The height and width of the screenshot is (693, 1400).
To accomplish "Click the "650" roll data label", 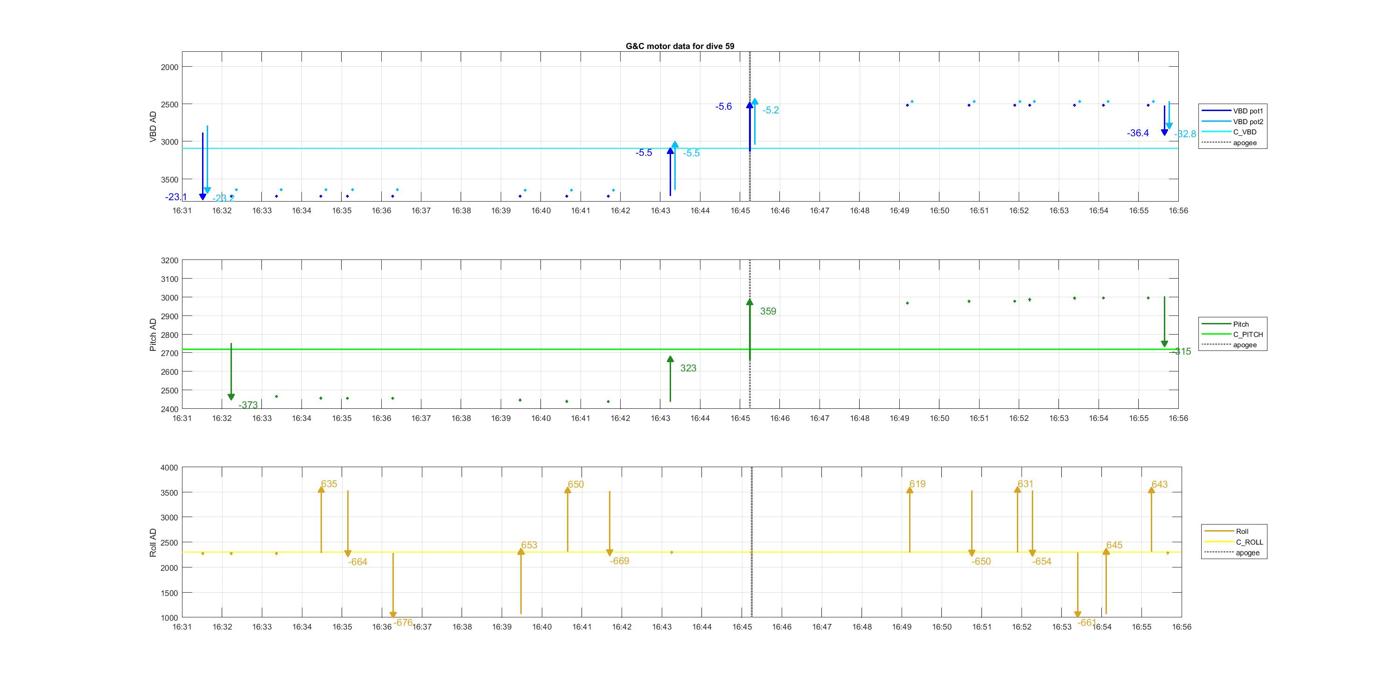I will (576, 484).
